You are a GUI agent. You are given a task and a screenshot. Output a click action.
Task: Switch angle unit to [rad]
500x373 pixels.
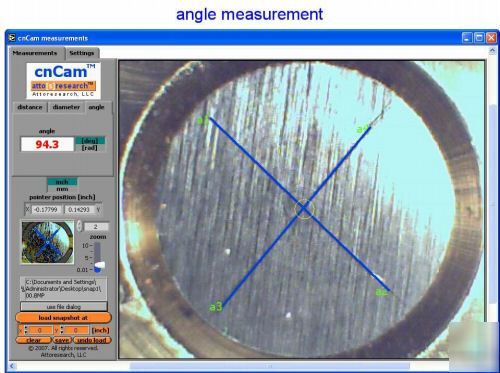click(x=90, y=148)
